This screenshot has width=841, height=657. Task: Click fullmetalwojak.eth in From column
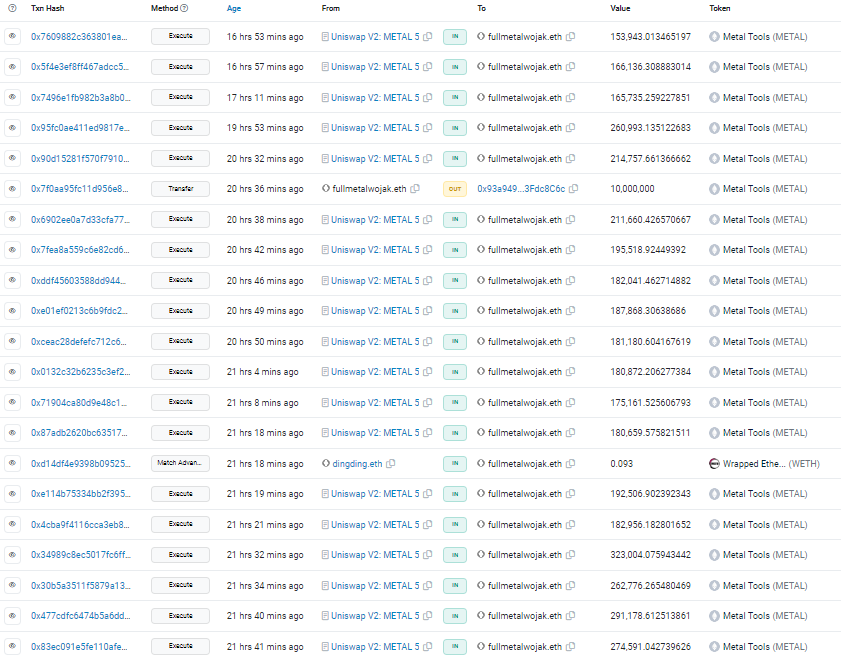(x=369, y=189)
